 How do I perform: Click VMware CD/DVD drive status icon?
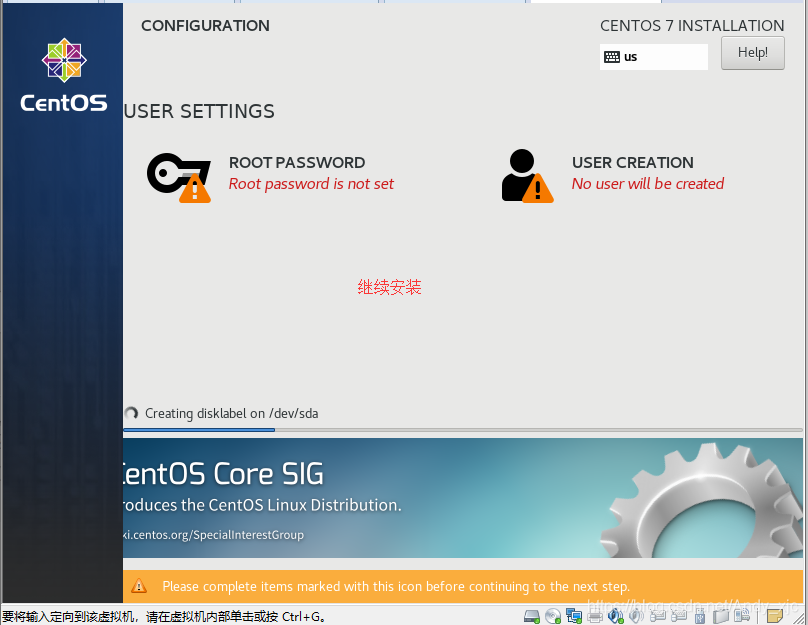click(x=553, y=616)
